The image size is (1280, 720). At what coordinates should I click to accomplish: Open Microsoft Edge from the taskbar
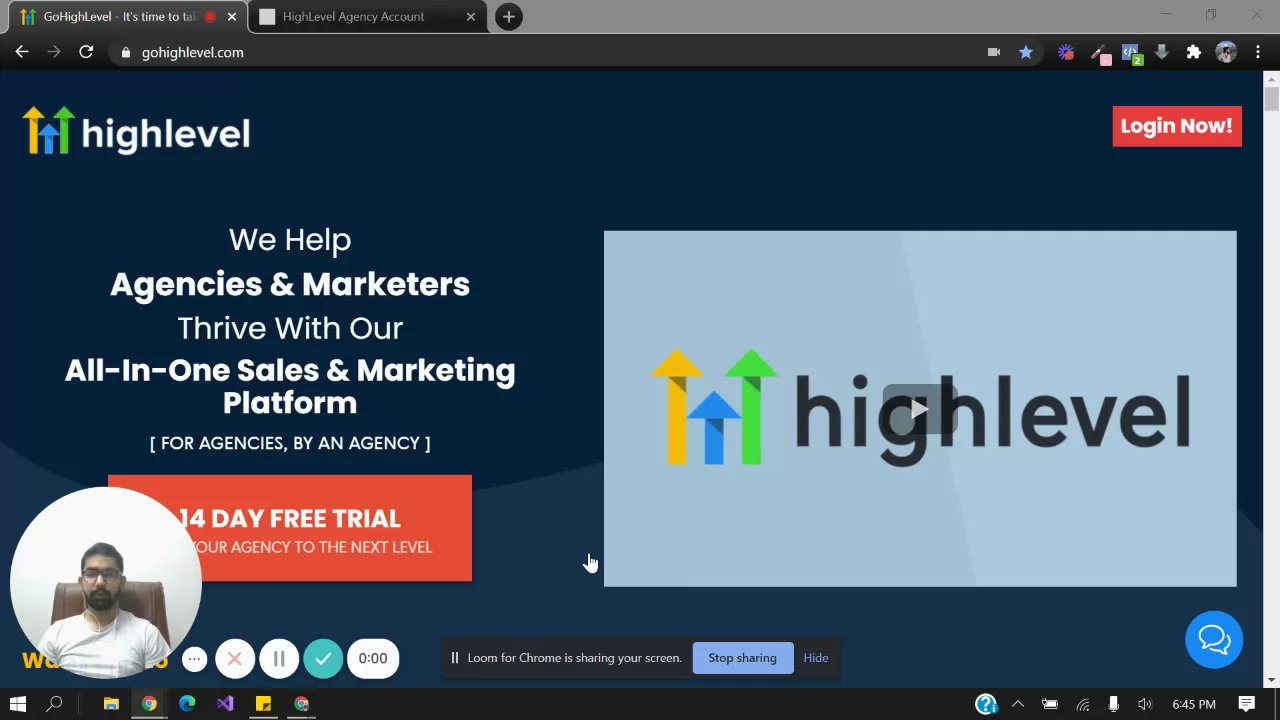[187, 704]
